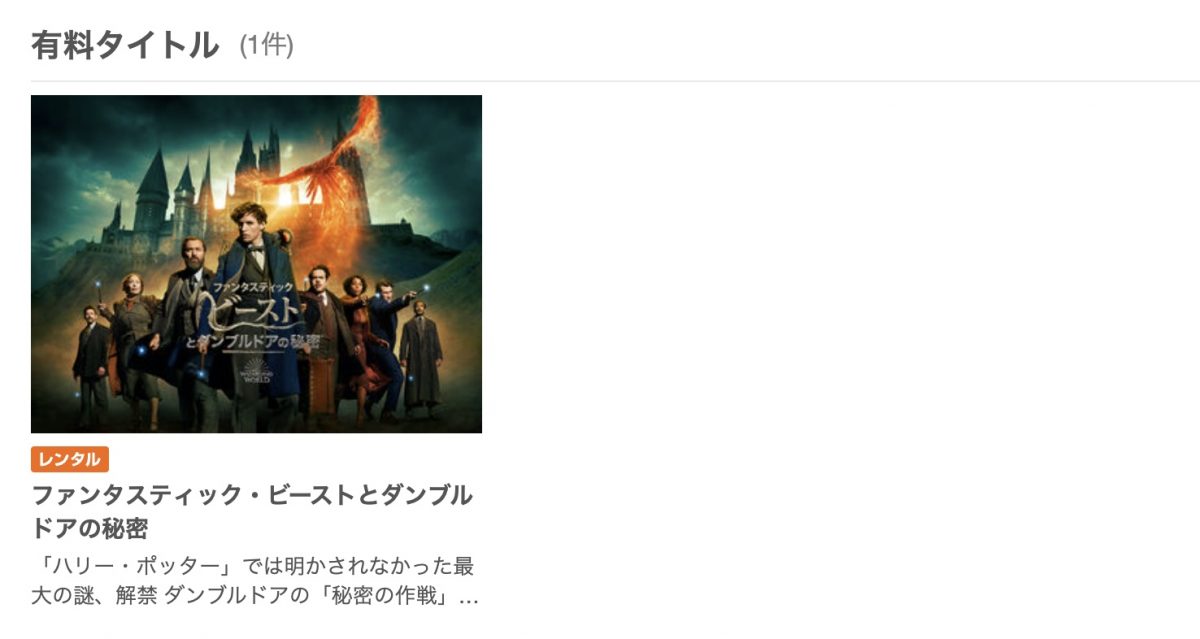Image resolution: width=1200 pixels, height=639 pixels.
Task: Select the 有料タイトル section heading
Action: pos(125,45)
